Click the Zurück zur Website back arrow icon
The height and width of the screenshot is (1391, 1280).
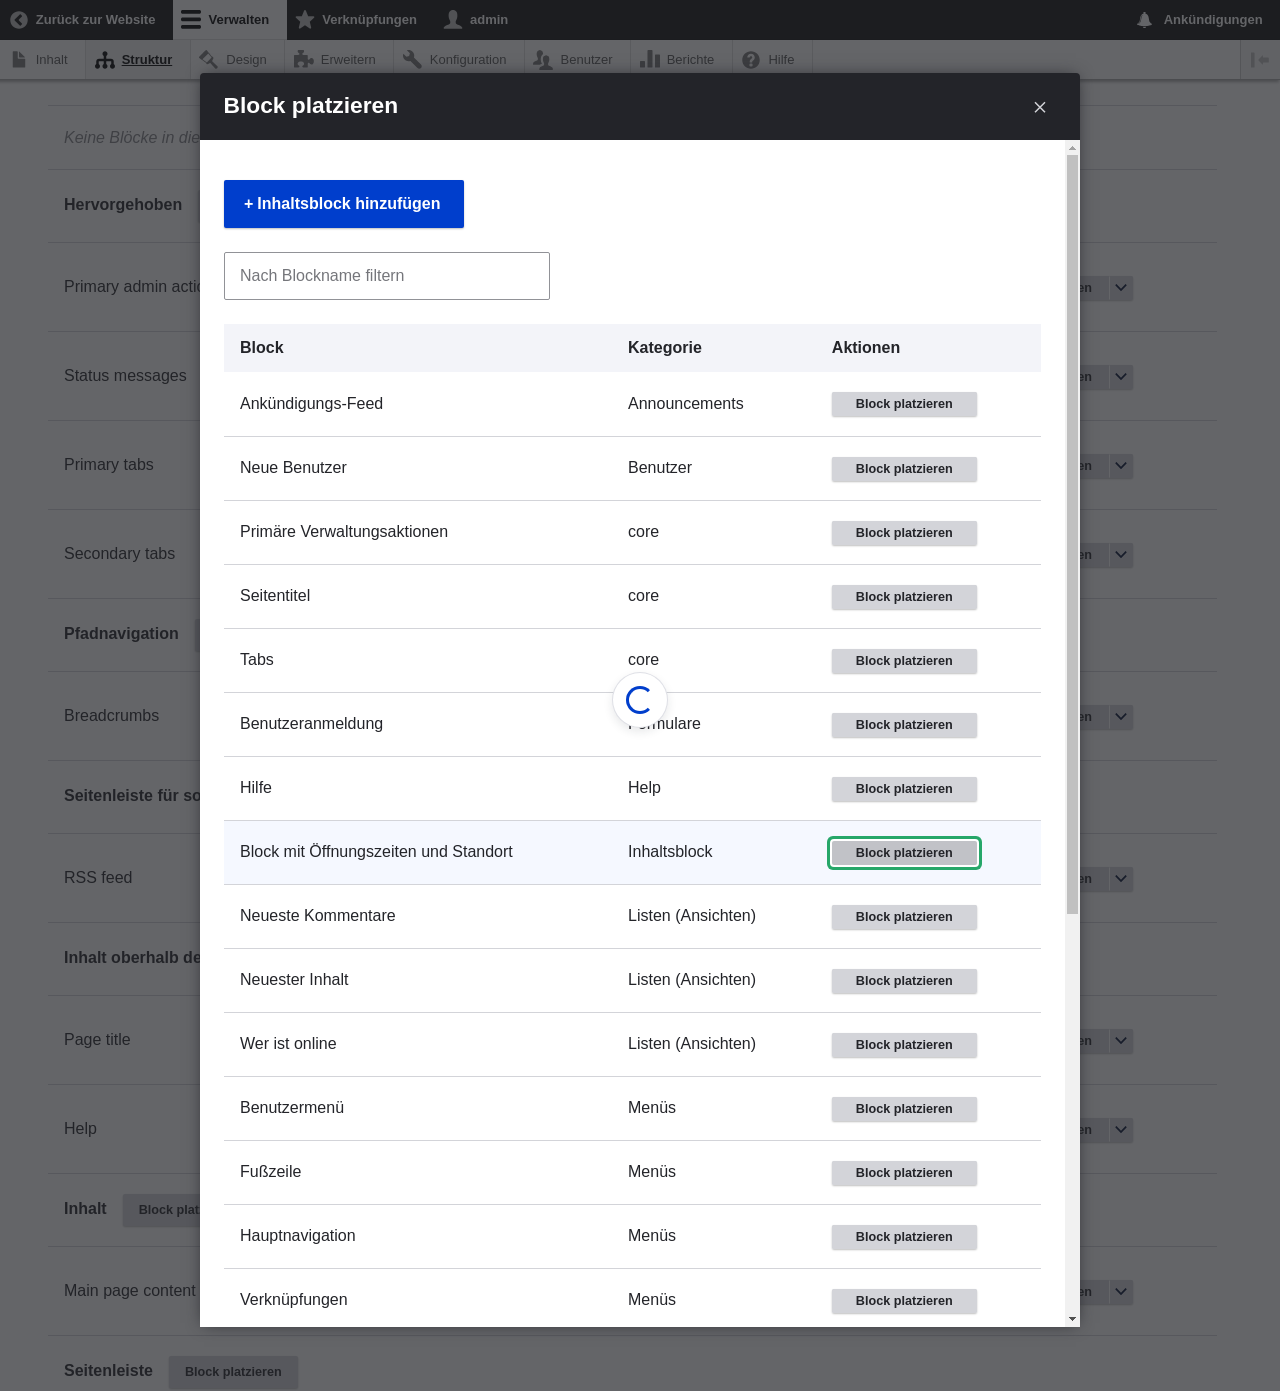click(x=19, y=20)
